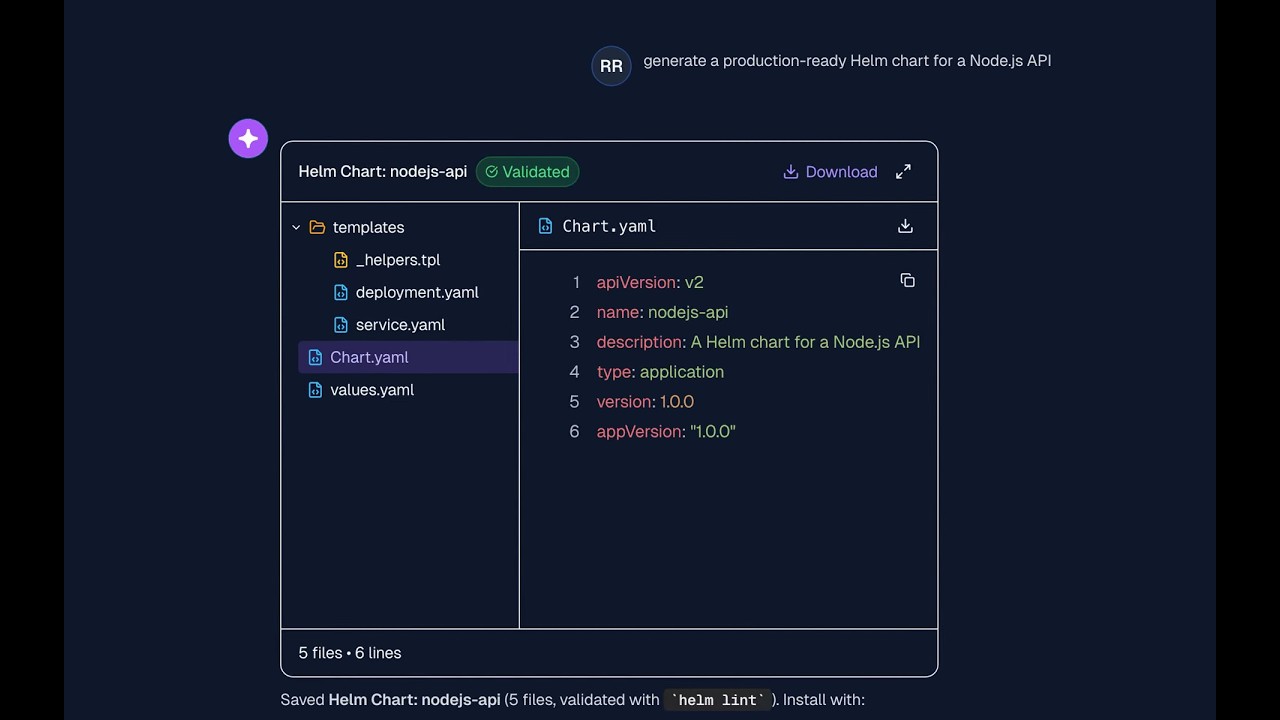Click line number 1 in gutter
Viewport: 1280px width, 720px height.
coord(575,282)
